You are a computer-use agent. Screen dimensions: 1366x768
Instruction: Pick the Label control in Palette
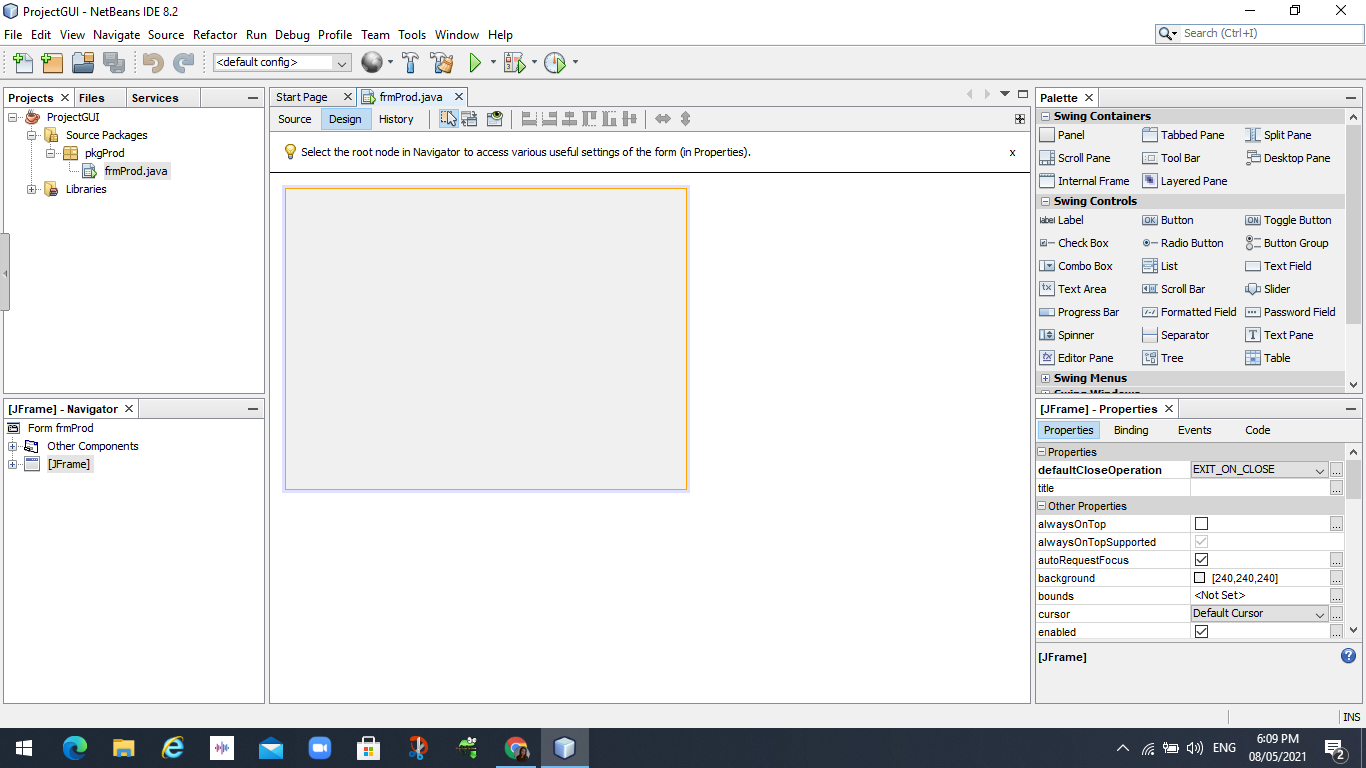point(1062,220)
